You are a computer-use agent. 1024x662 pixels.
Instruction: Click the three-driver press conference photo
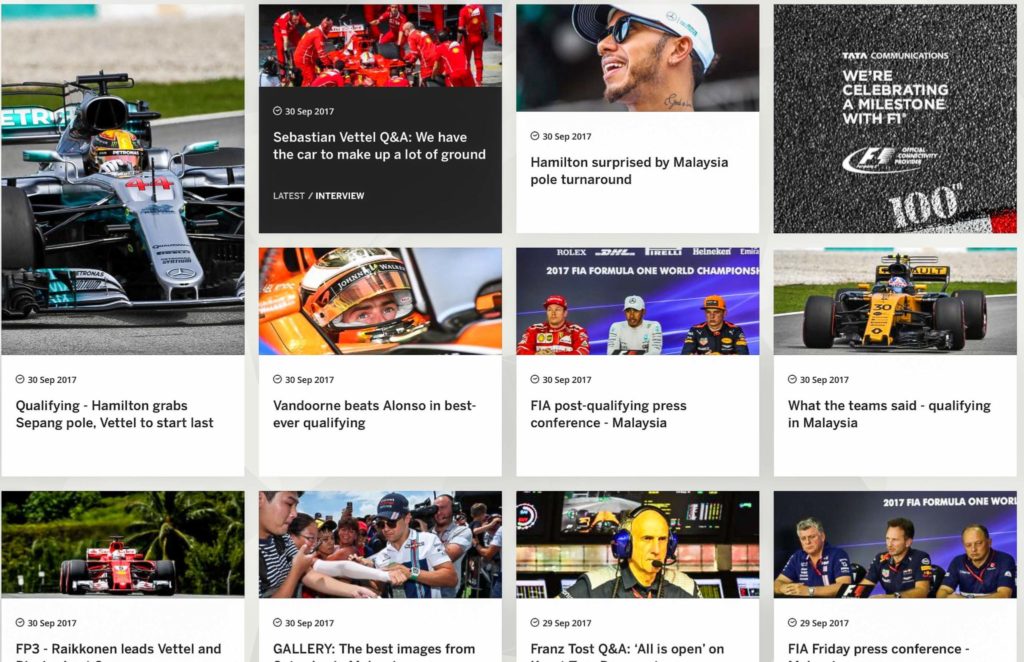(x=637, y=301)
